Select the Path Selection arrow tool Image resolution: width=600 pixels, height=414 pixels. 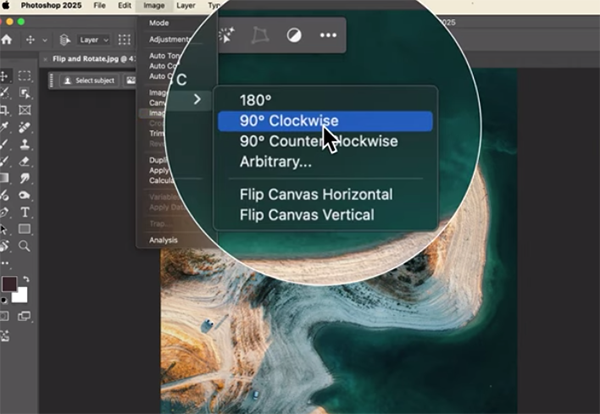pyautogui.click(x=3, y=229)
